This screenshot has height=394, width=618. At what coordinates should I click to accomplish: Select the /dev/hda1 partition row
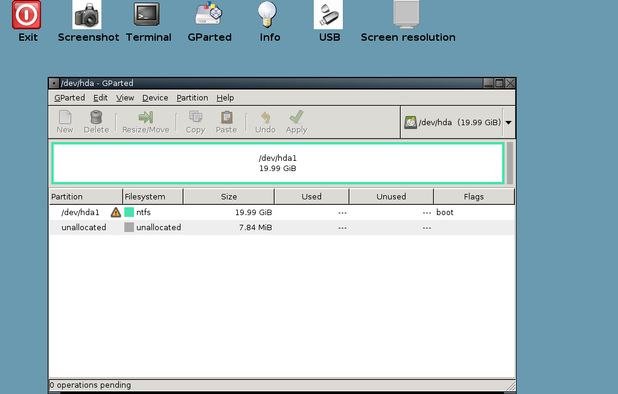point(282,212)
